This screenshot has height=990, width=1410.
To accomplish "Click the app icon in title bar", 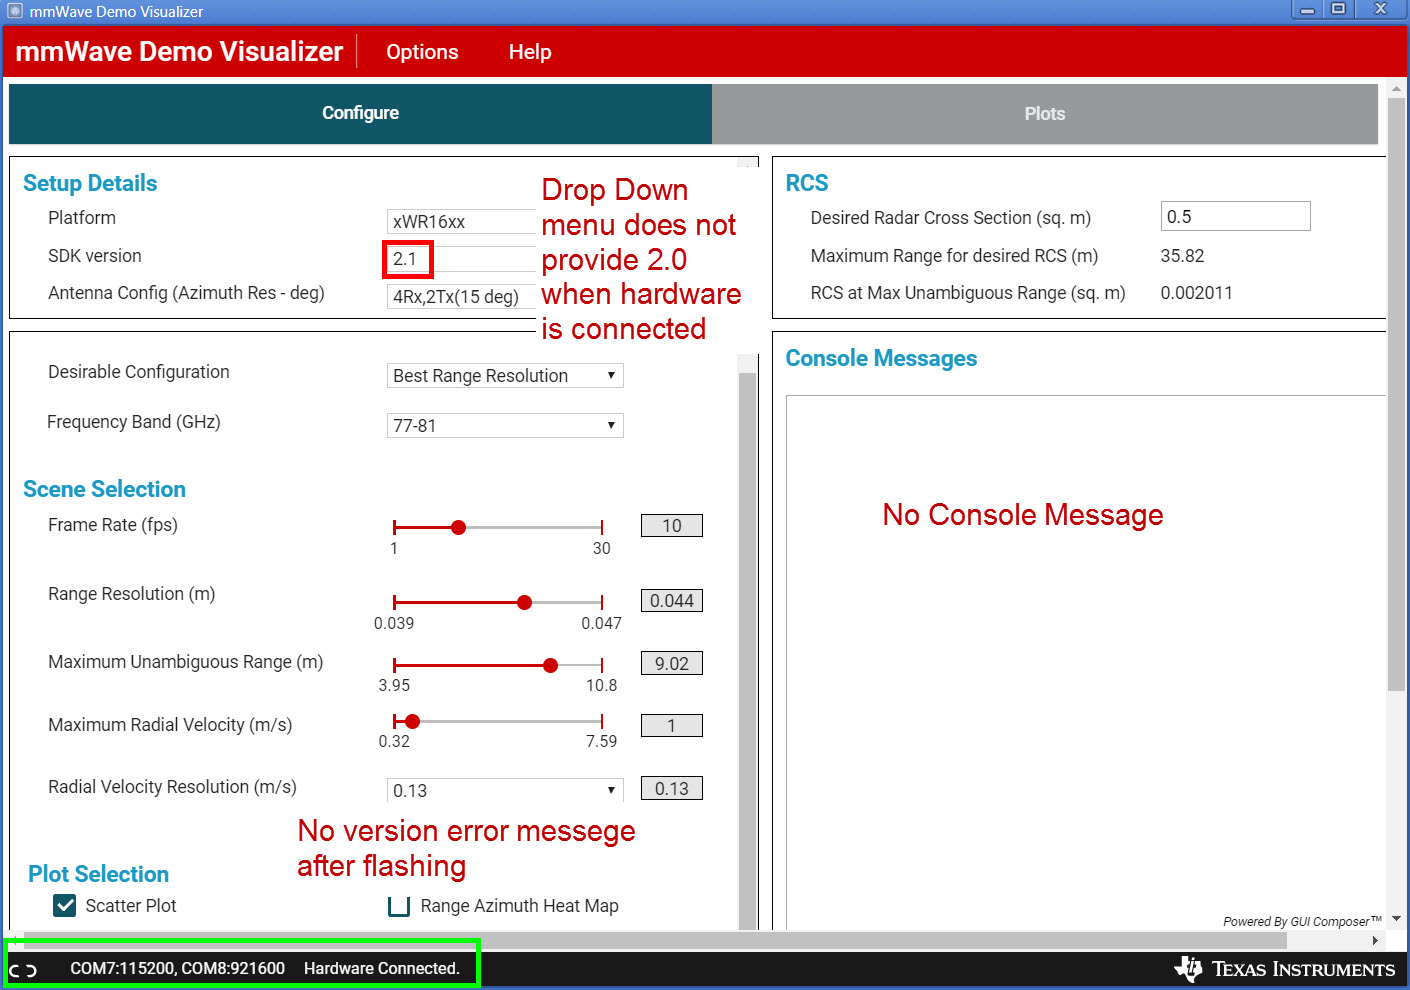I will (15, 11).
